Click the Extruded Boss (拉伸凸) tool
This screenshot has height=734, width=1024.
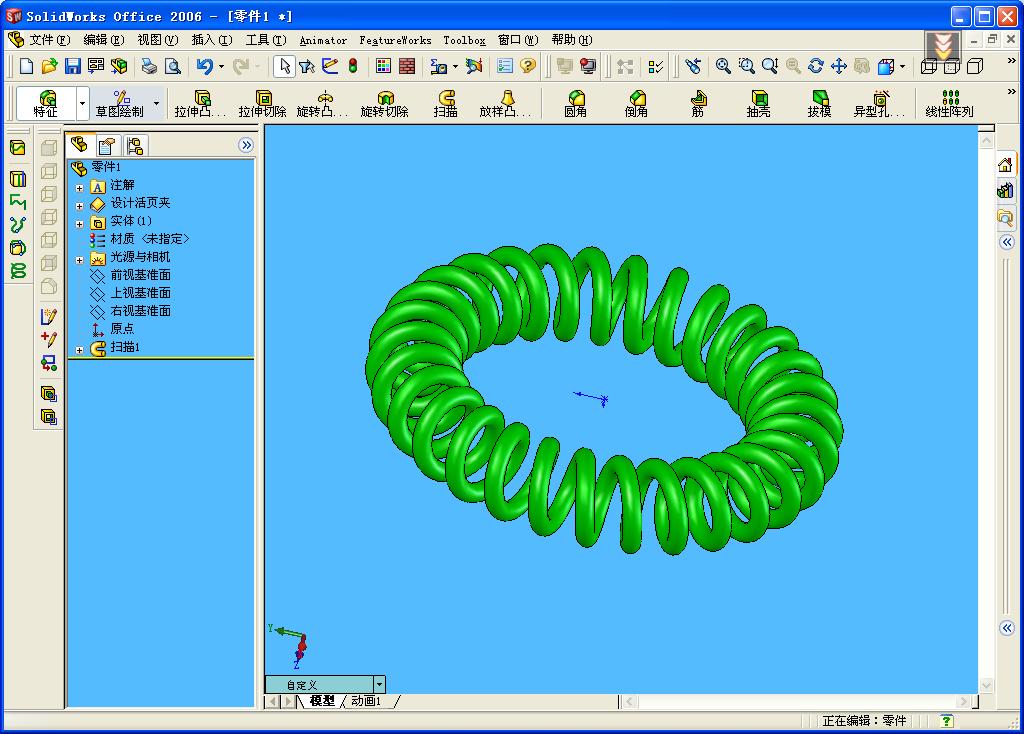pyautogui.click(x=200, y=104)
